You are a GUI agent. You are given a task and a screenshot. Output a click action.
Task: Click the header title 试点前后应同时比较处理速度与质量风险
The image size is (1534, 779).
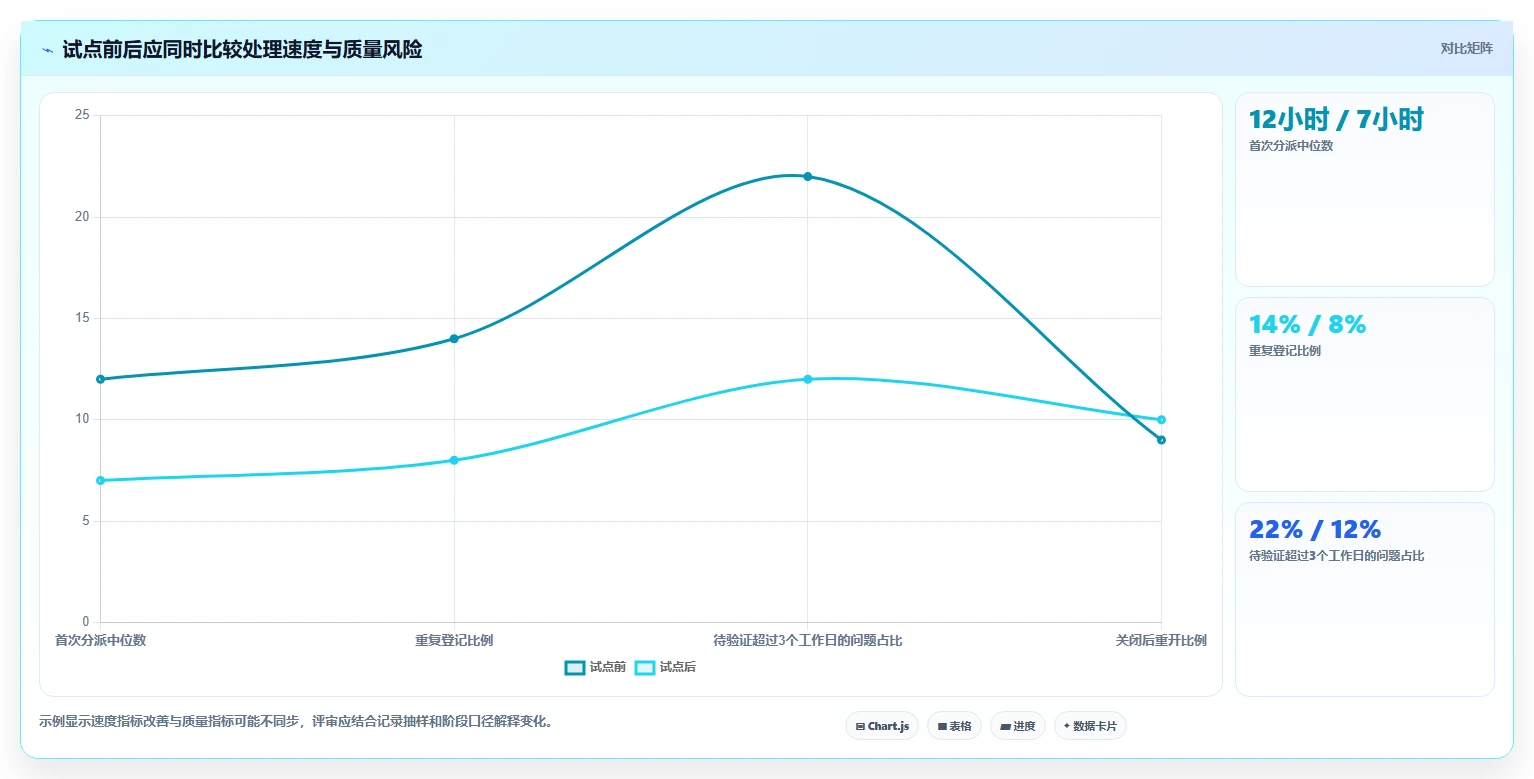(x=242, y=49)
